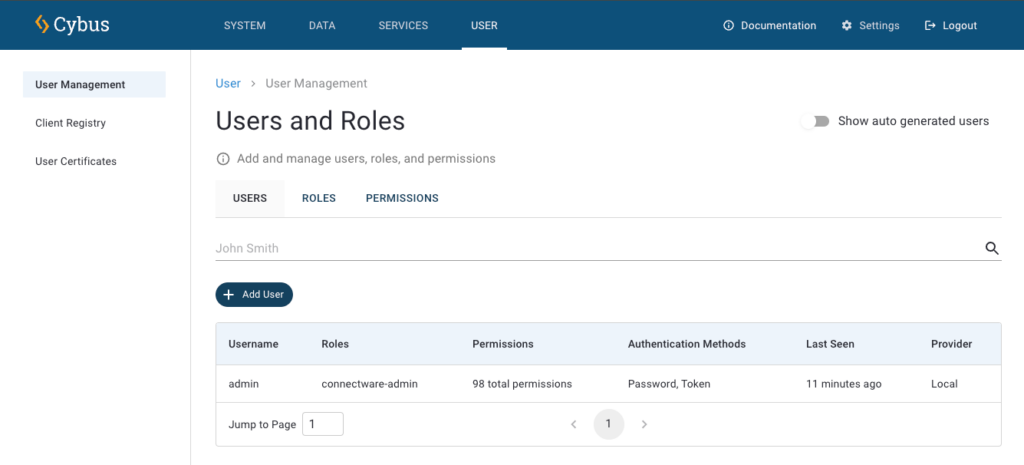Click the Cybus logo
Viewport: 1024px width, 465px height.
(72, 25)
